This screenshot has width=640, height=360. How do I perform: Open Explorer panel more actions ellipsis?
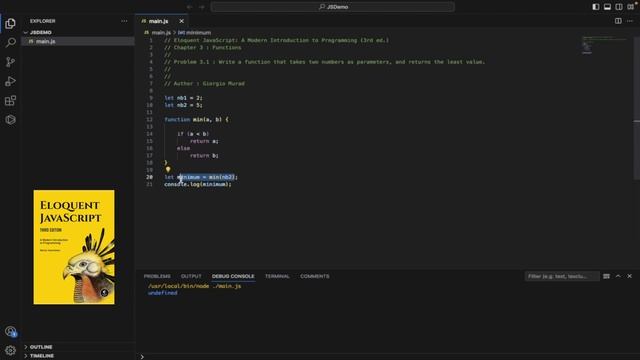click(124, 21)
